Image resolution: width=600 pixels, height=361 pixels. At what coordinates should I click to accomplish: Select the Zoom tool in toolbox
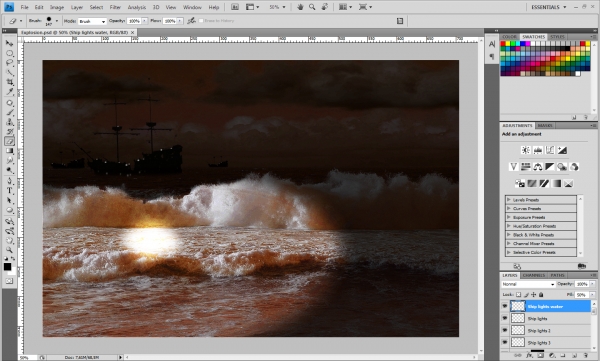(x=9, y=250)
